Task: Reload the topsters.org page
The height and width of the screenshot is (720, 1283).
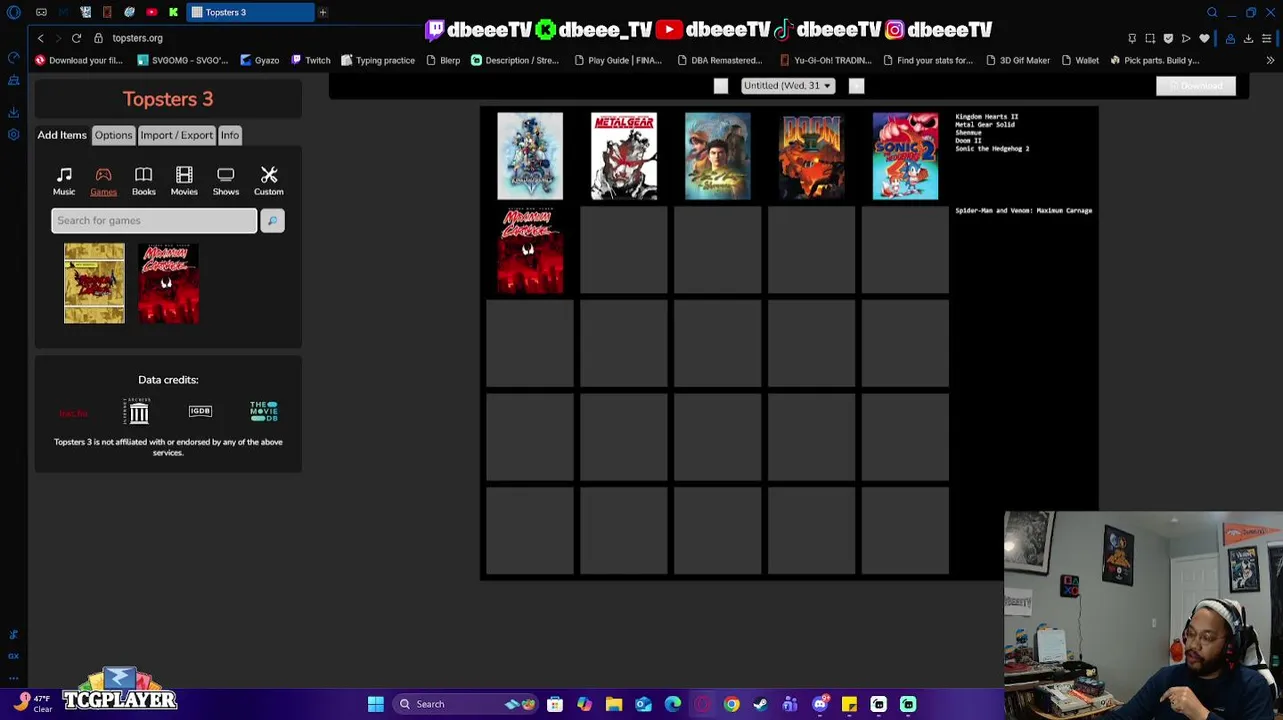Action: coord(76,38)
